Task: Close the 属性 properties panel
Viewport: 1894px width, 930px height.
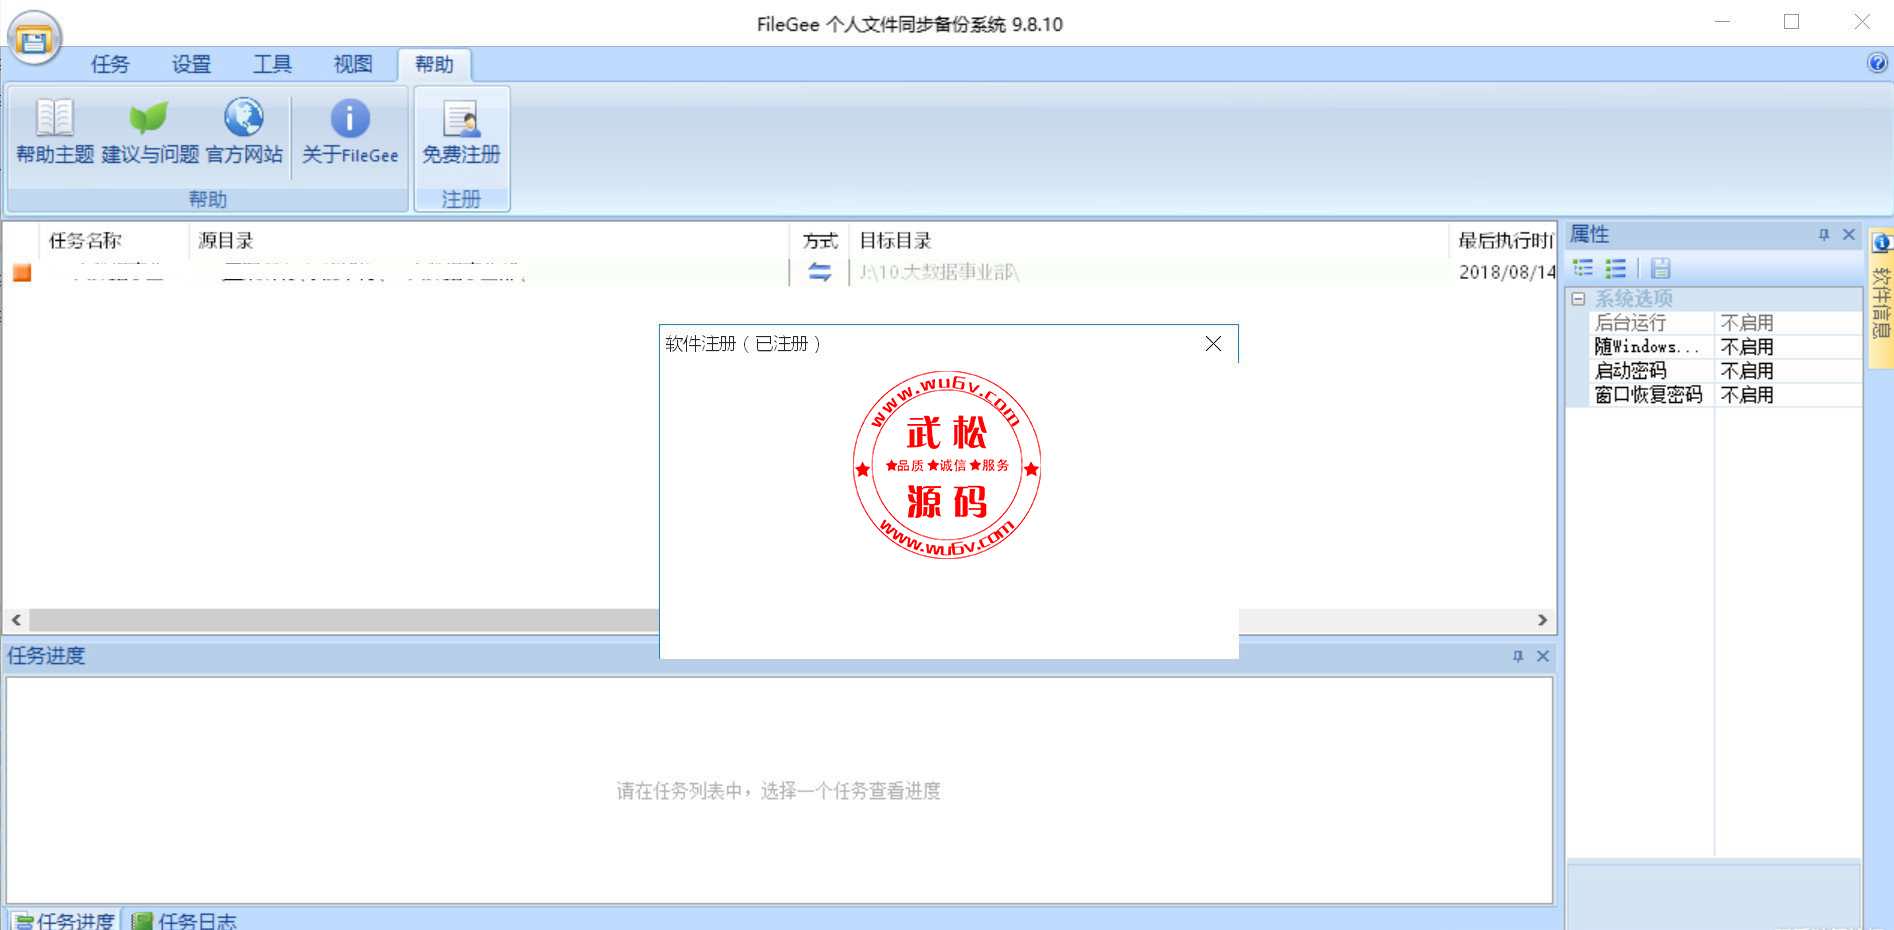Action: pyautogui.click(x=1849, y=234)
